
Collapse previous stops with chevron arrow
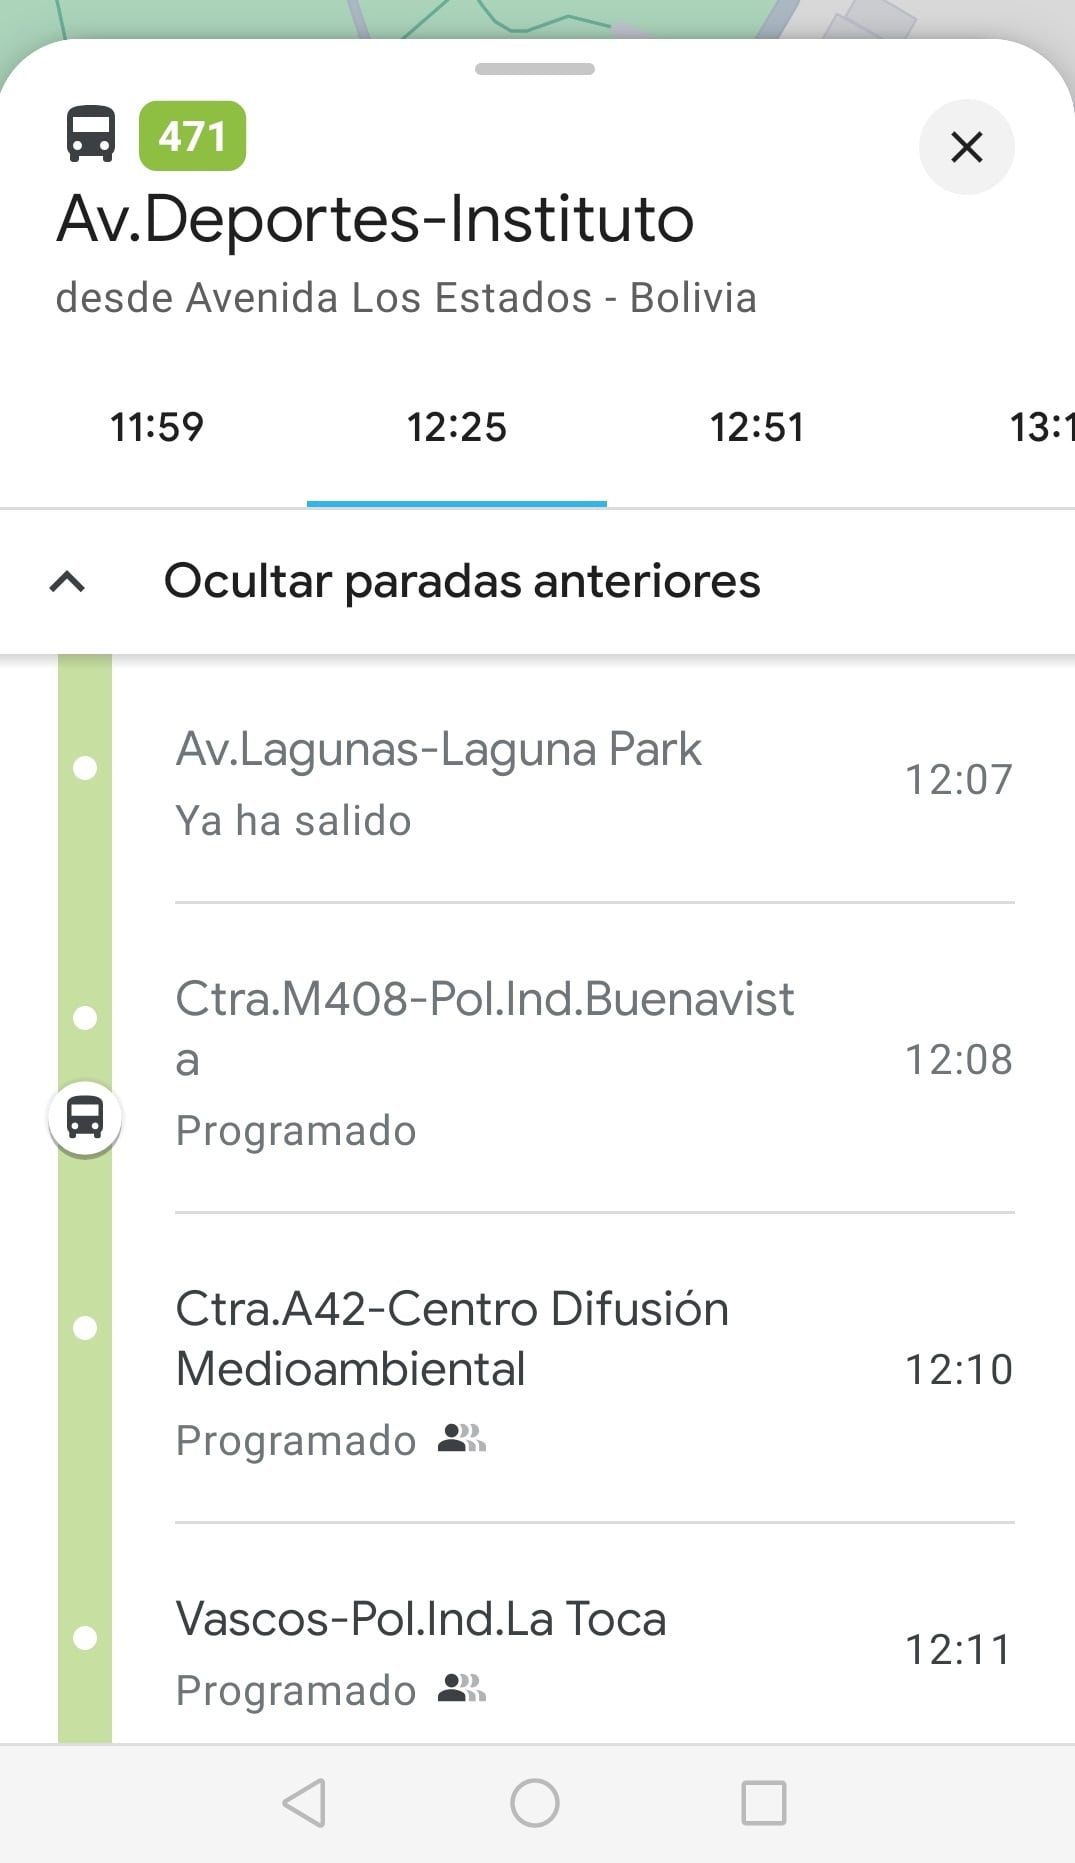tap(67, 581)
